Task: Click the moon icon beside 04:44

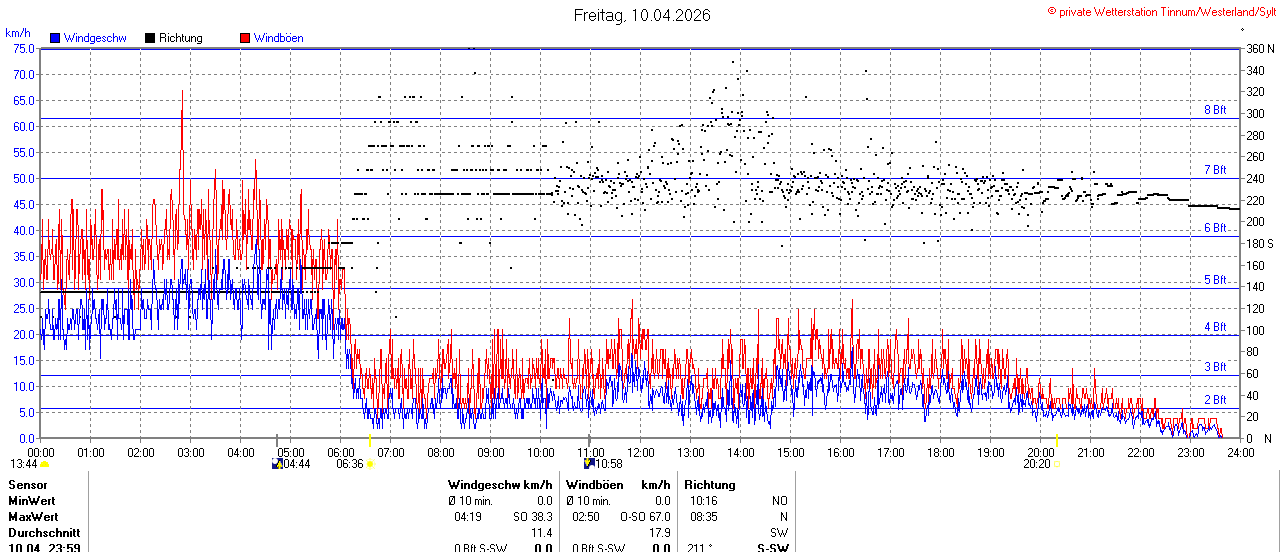Action: coord(277,464)
